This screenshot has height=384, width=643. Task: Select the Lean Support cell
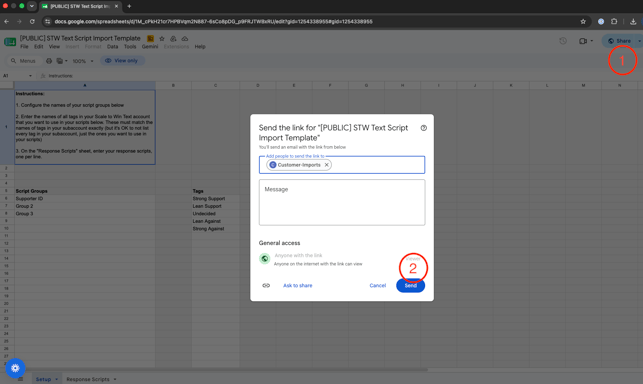[215, 206]
